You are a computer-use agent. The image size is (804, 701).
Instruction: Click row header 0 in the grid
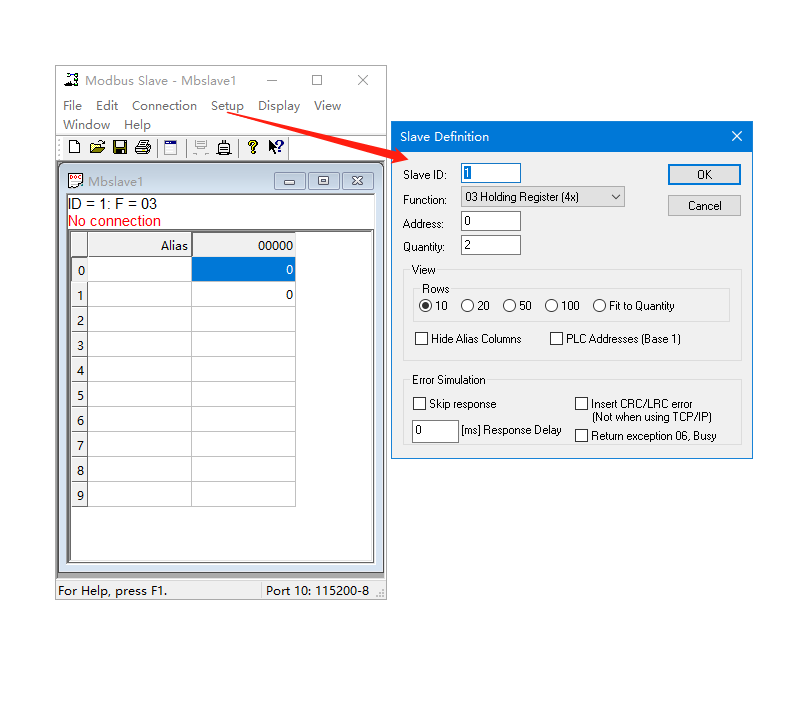tap(80, 270)
